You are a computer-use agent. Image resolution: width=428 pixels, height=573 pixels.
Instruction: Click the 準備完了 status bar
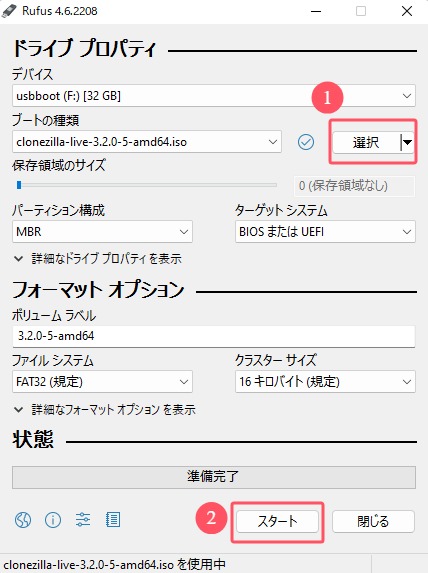214,477
